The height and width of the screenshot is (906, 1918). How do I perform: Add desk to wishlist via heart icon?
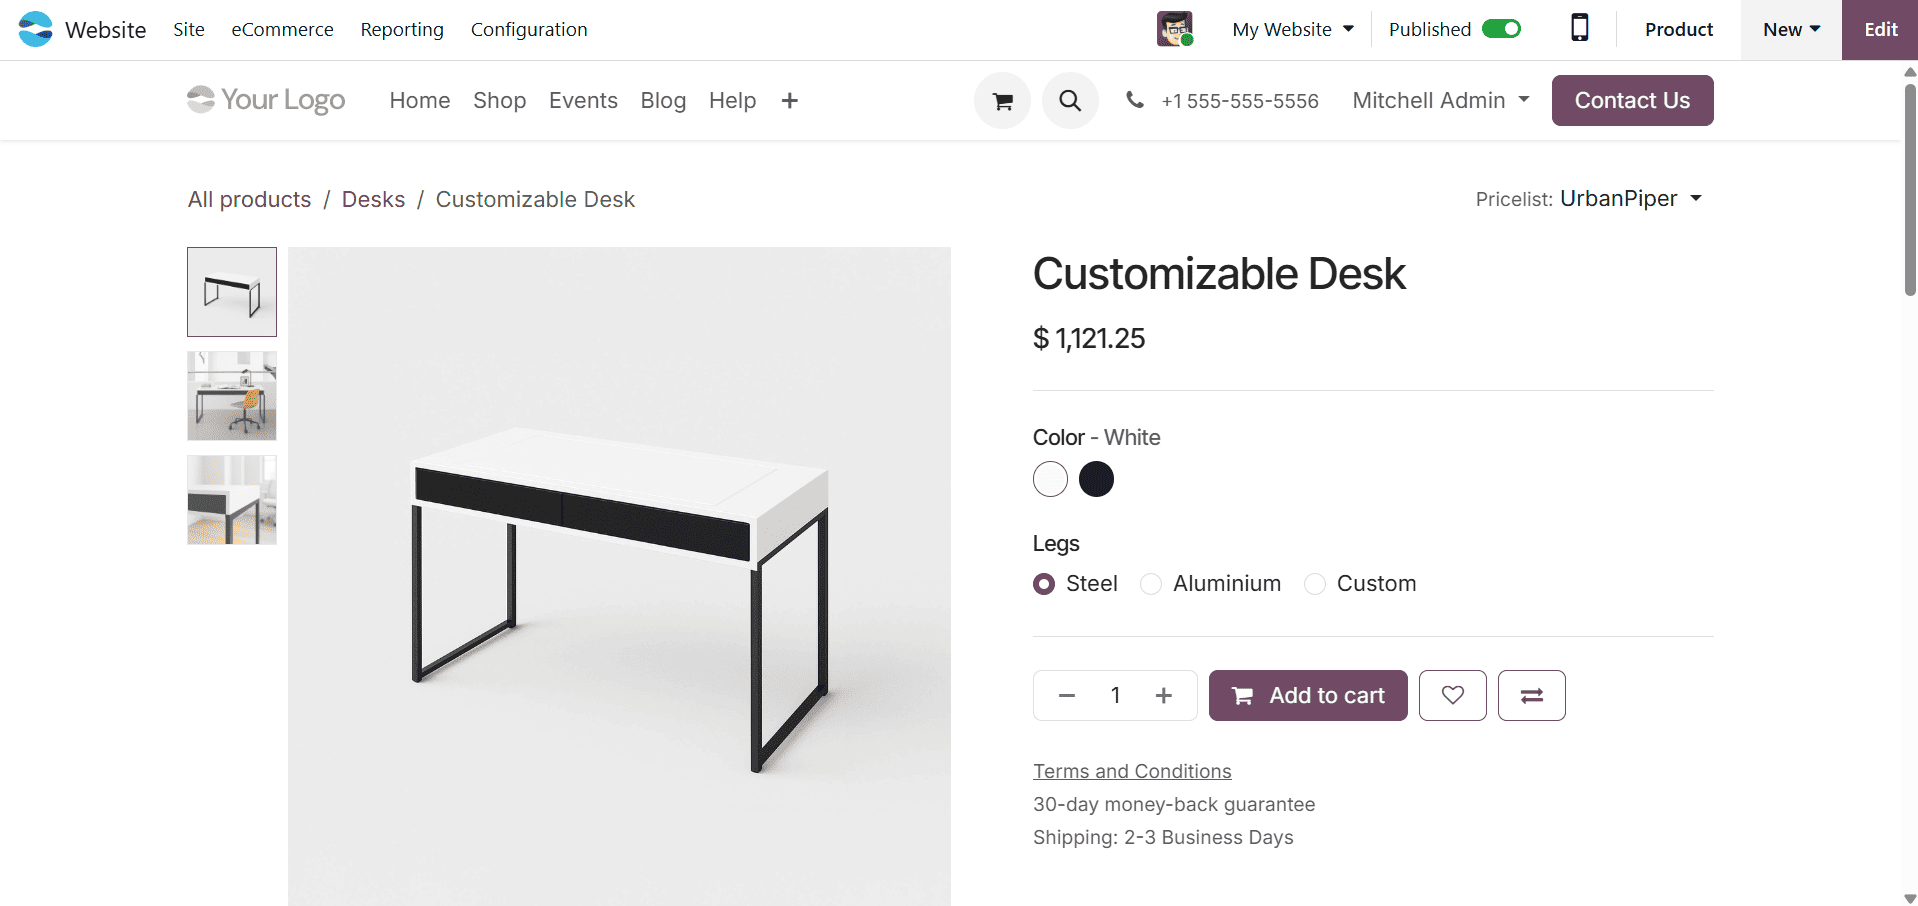1452,695
